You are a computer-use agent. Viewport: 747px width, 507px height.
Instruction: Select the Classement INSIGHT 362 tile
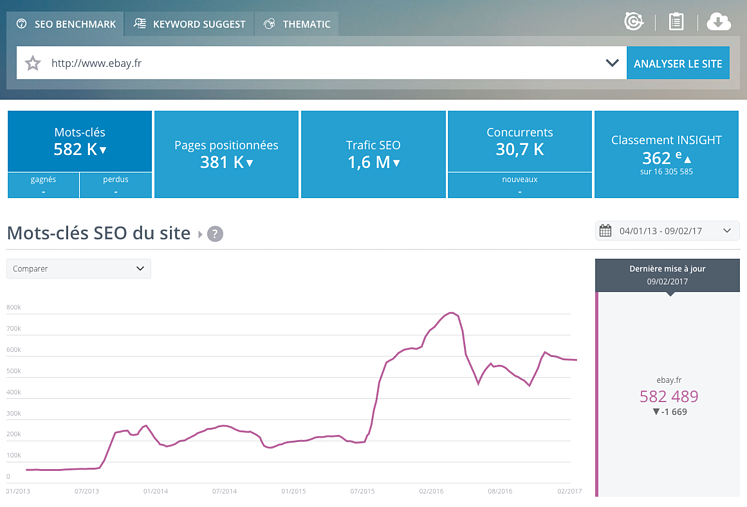pos(666,154)
